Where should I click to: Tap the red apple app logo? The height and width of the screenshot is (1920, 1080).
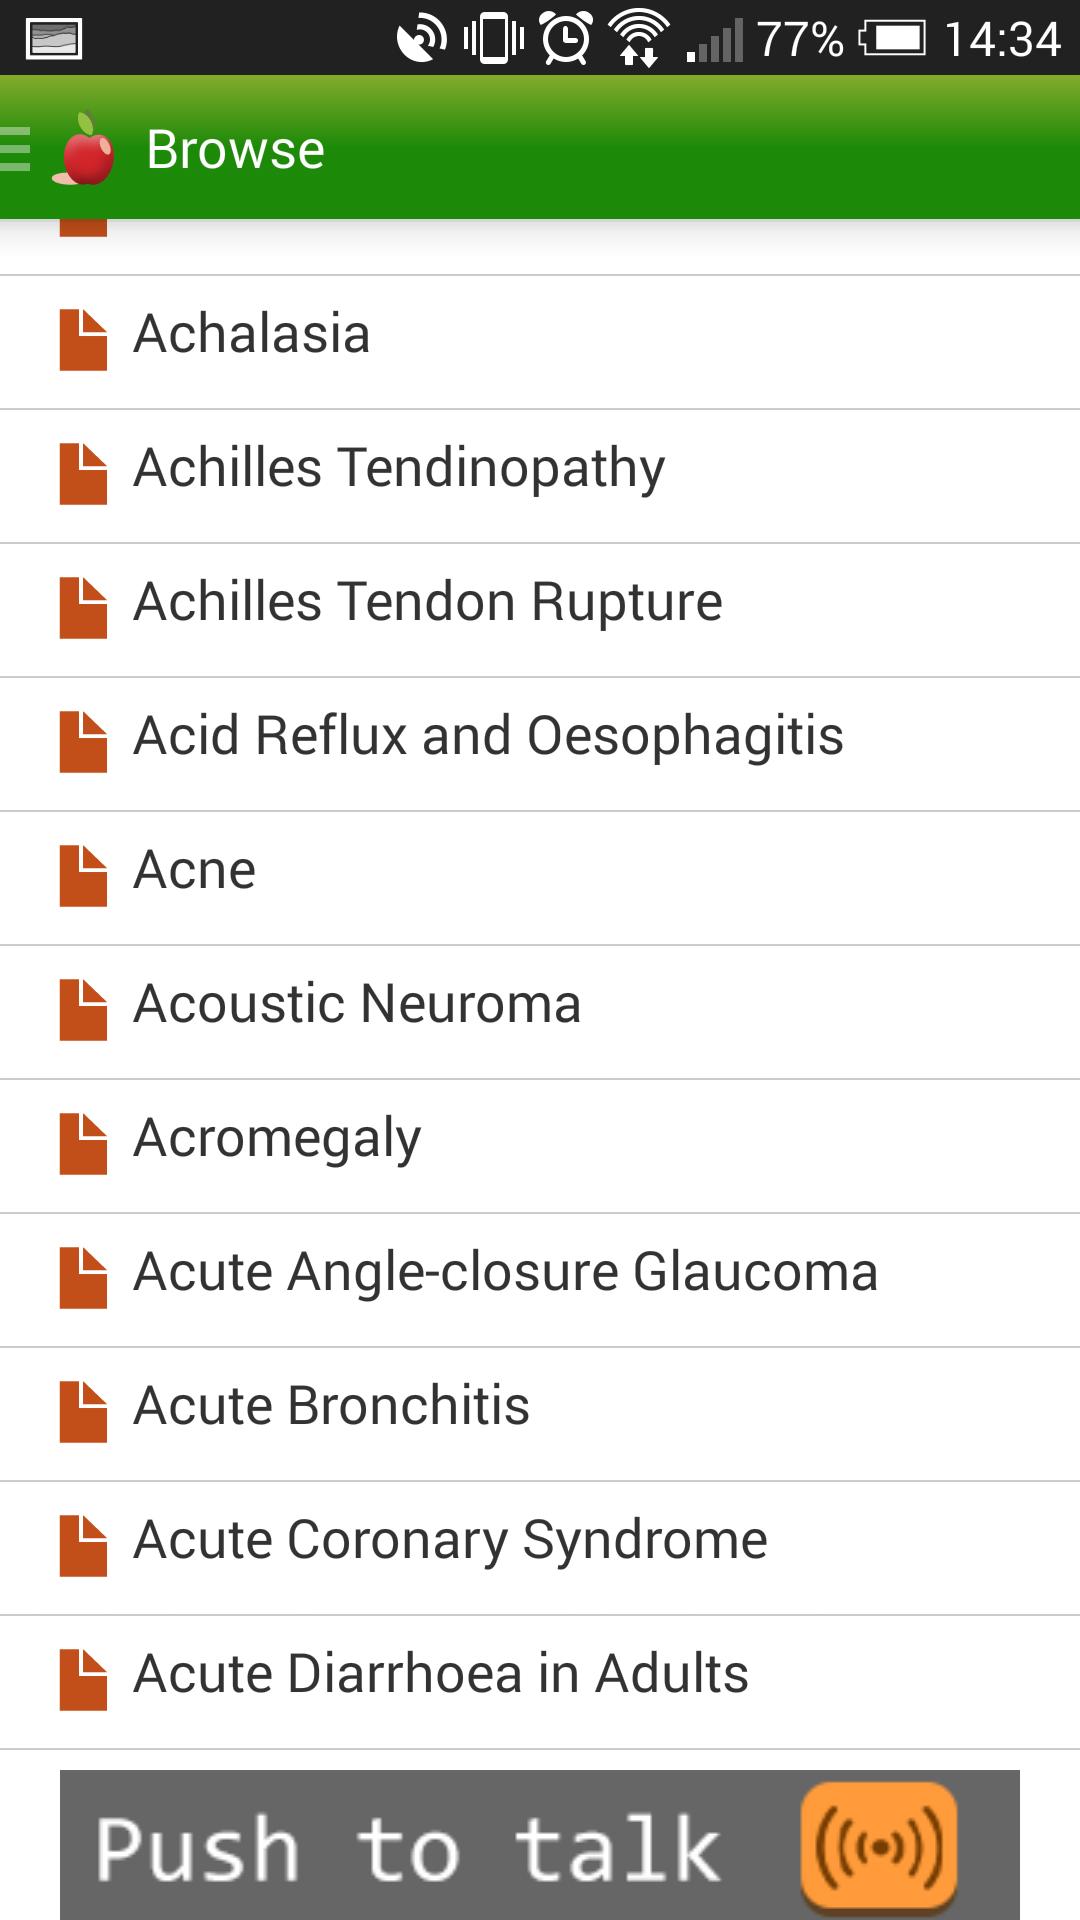(x=85, y=150)
